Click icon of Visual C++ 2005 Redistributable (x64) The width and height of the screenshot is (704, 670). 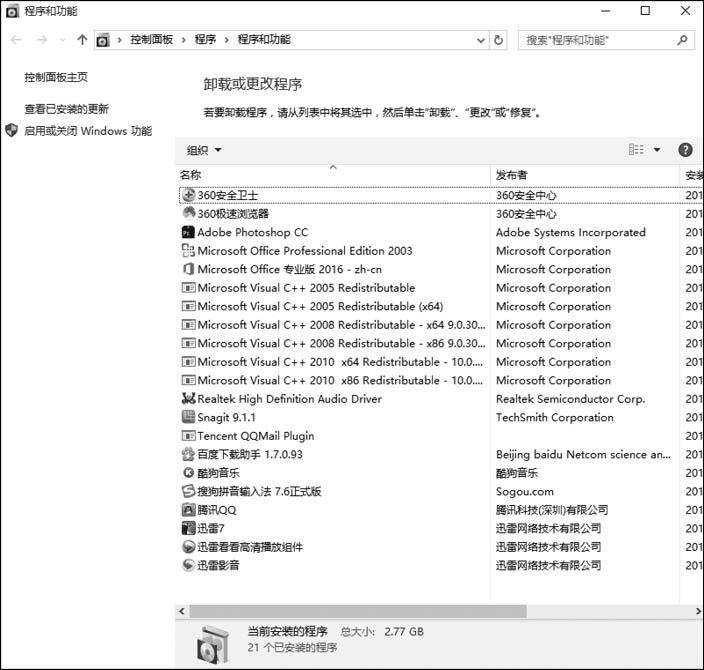coord(188,306)
